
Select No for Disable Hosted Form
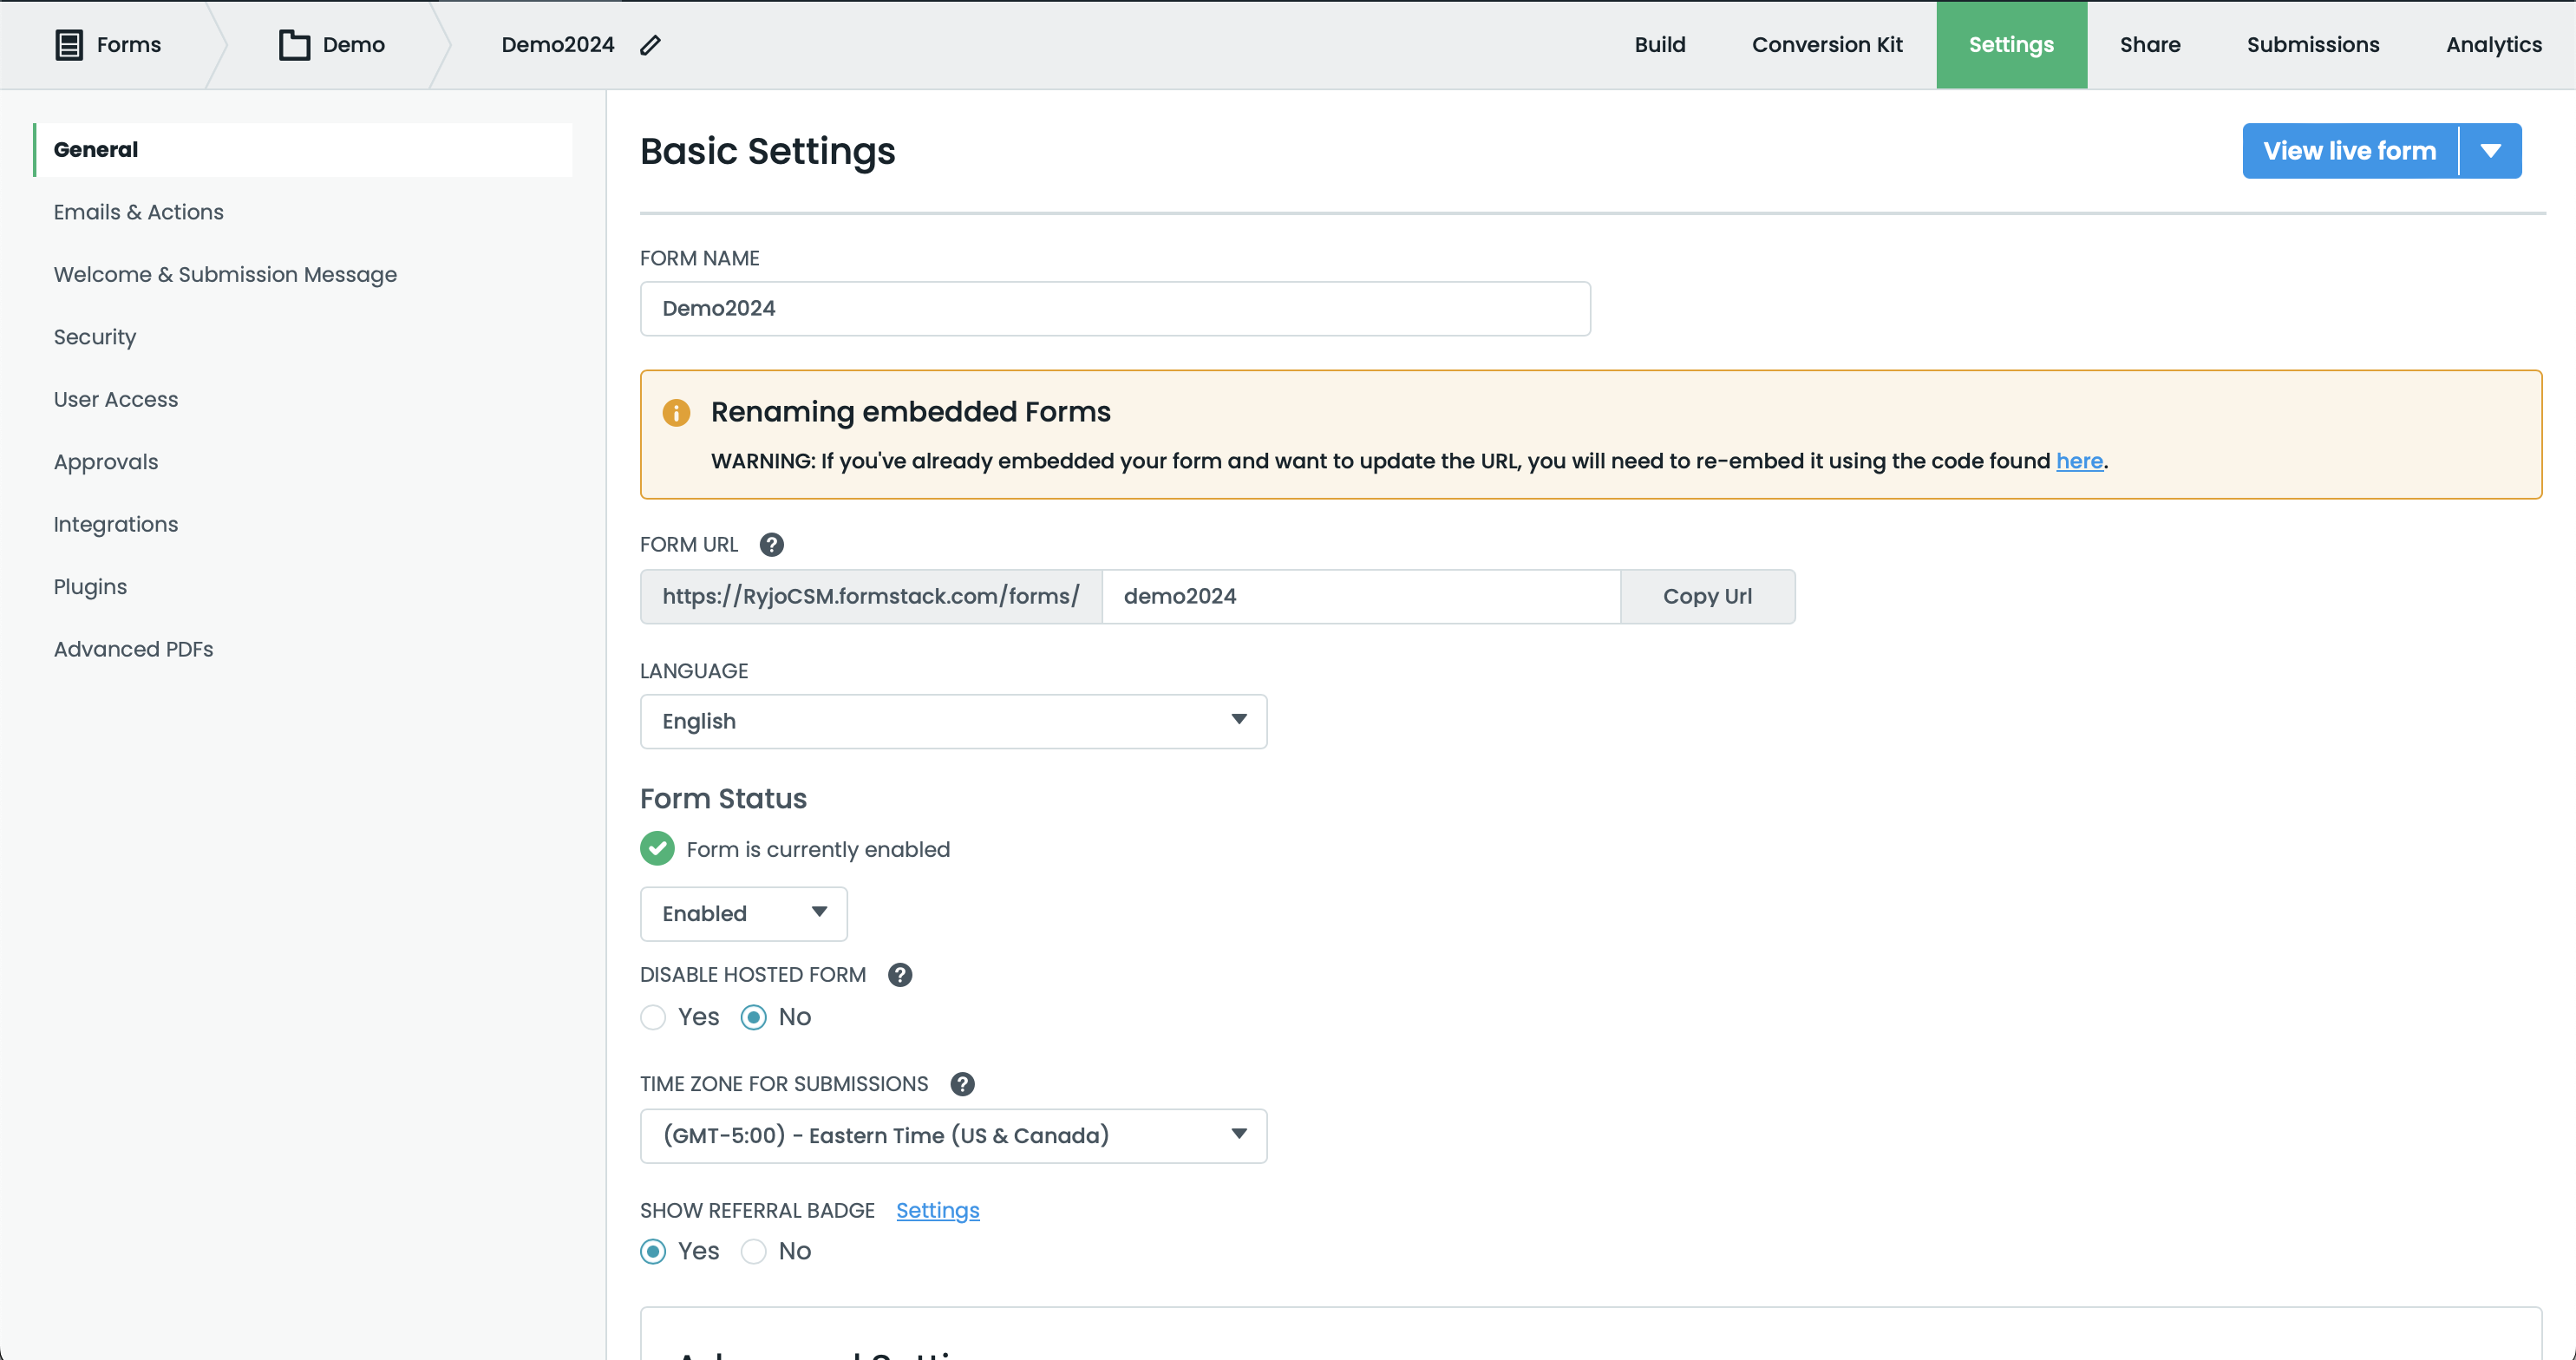[x=753, y=1017]
